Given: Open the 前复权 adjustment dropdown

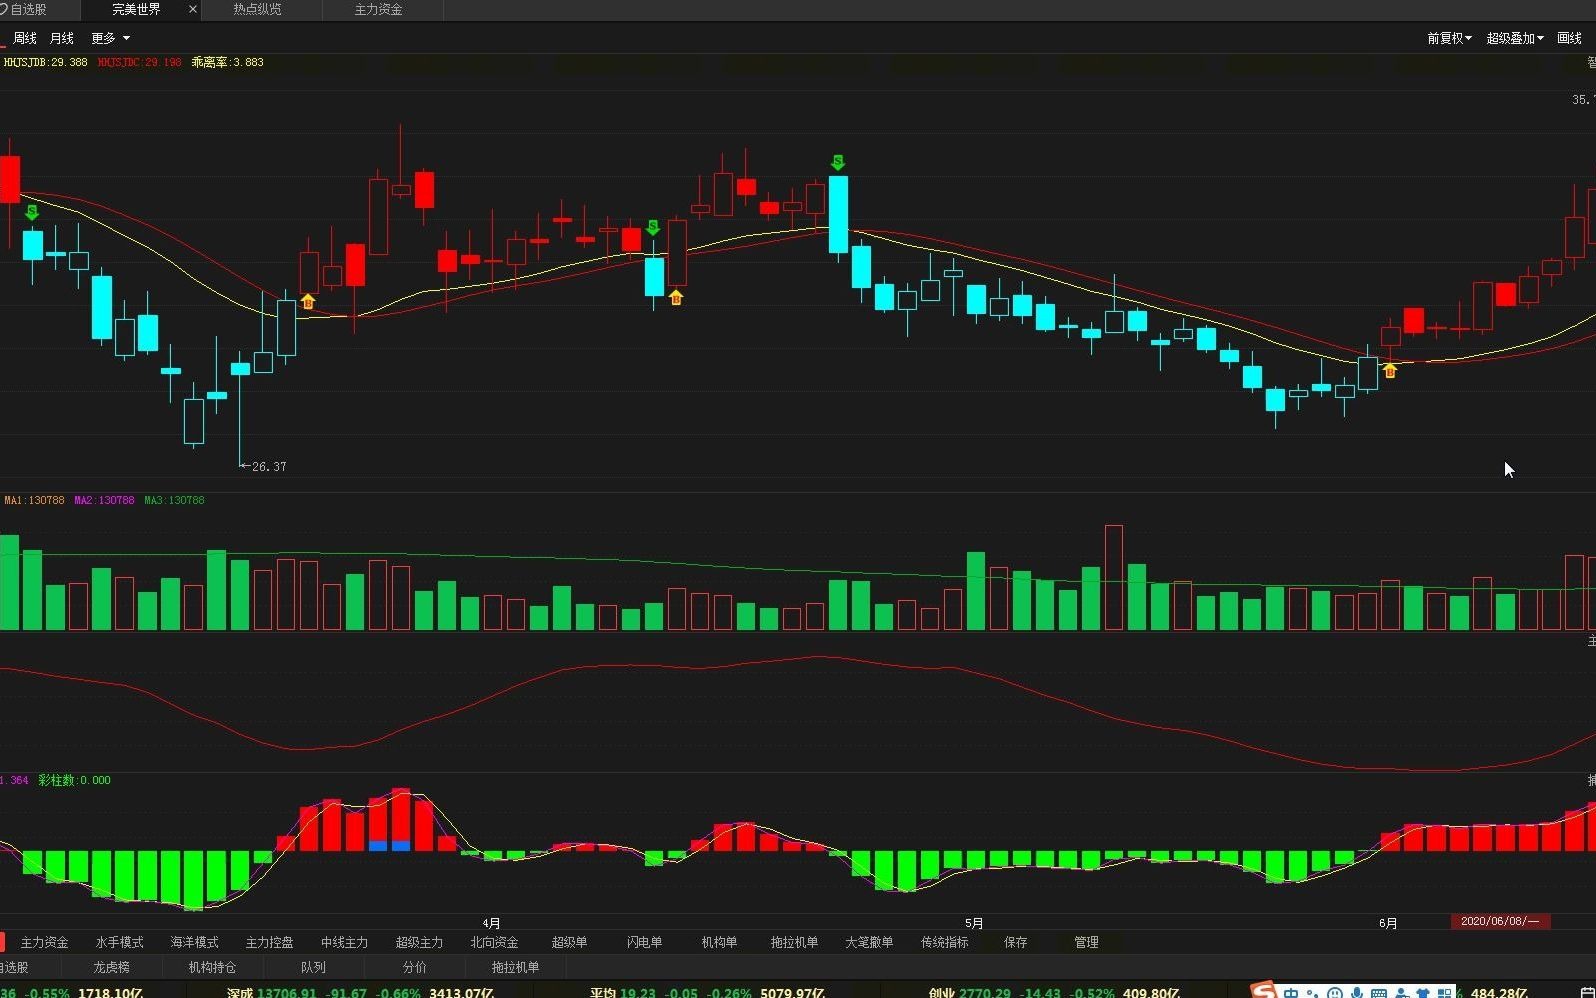Looking at the screenshot, I should [1449, 38].
